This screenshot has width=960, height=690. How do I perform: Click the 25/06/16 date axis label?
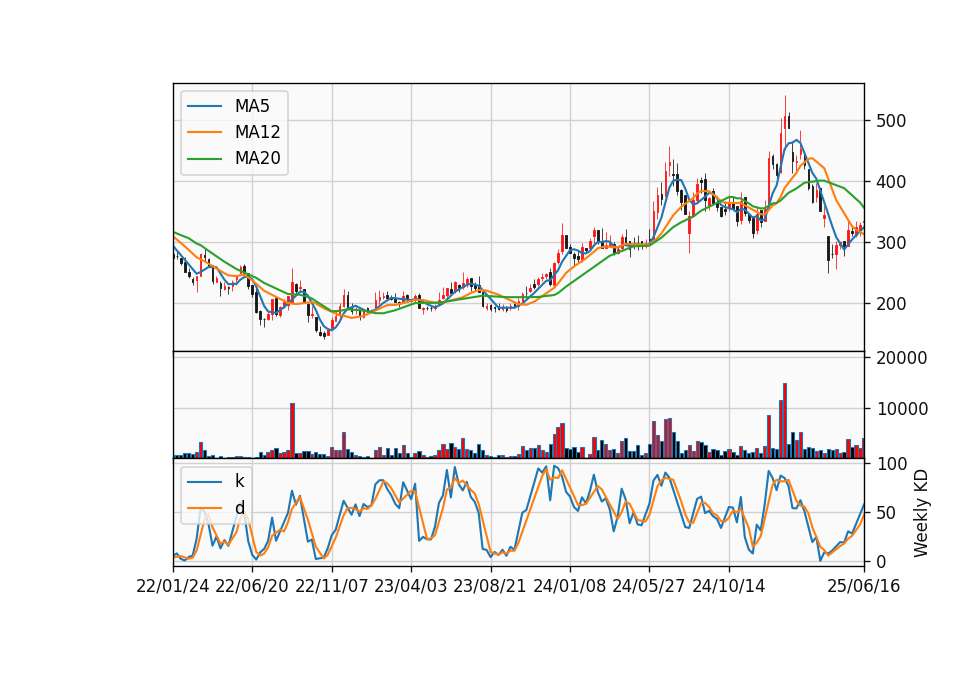864,586
